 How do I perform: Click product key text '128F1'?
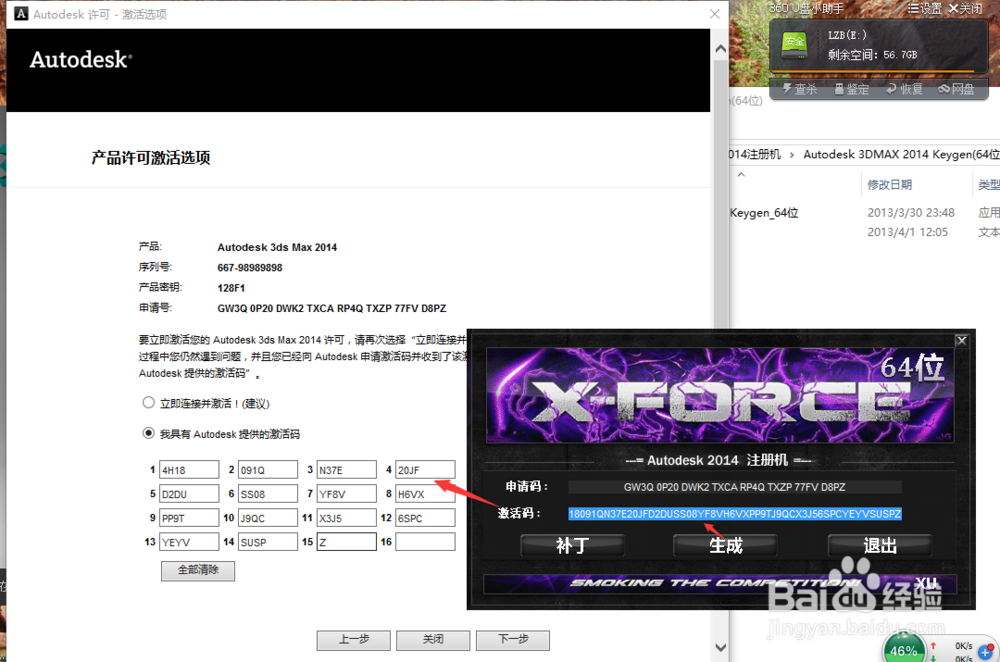(231, 288)
